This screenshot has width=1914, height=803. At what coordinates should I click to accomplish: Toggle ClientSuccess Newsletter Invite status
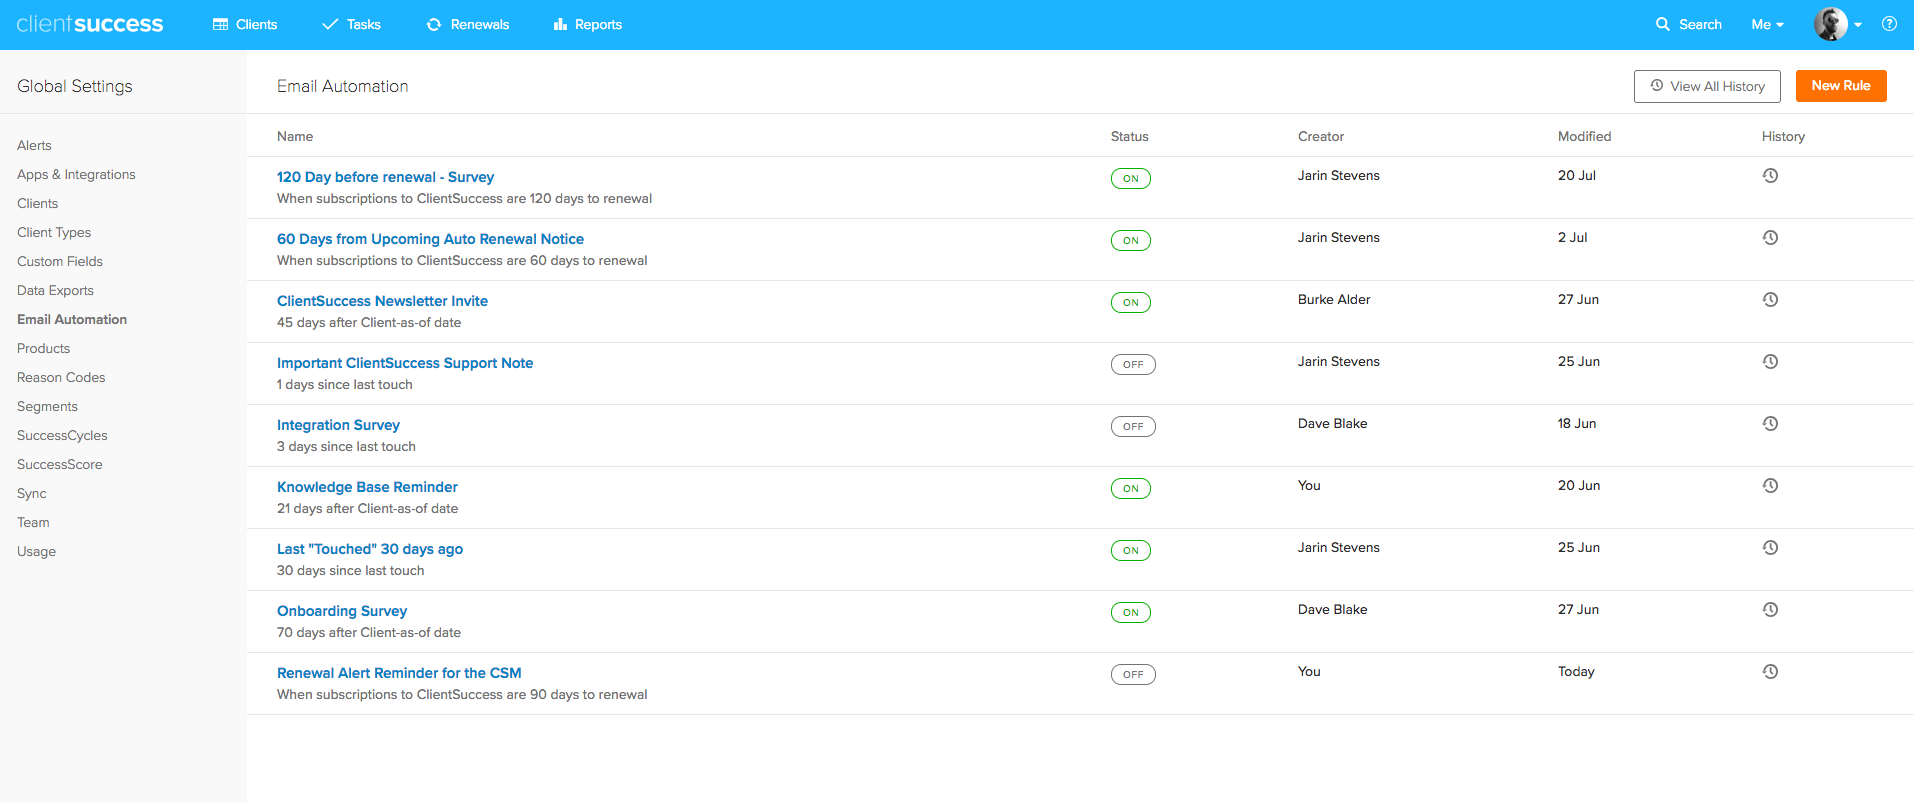pos(1131,303)
